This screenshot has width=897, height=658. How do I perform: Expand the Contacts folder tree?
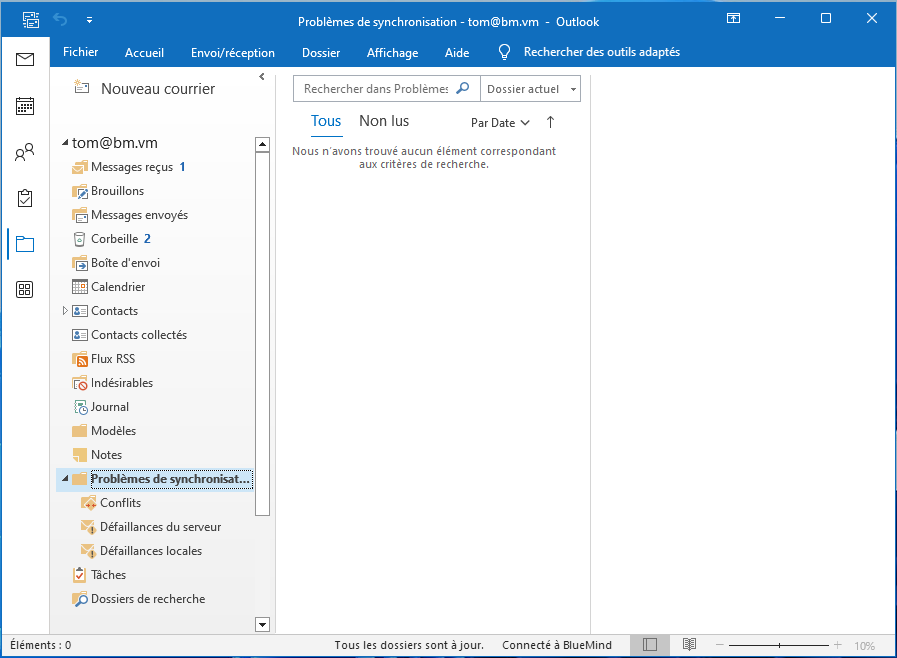(x=65, y=311)
